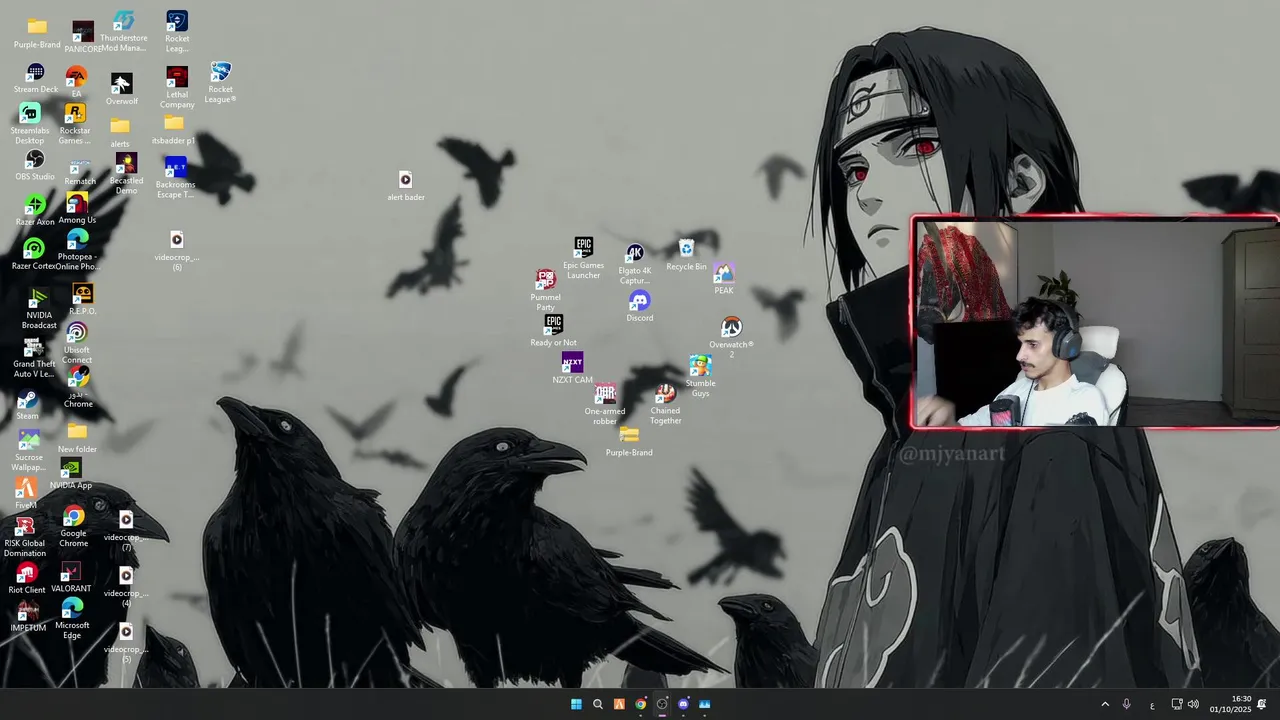
Task: Open the Purple-Brand folder in the top-left corner
Action: click(x=37, y=33)
